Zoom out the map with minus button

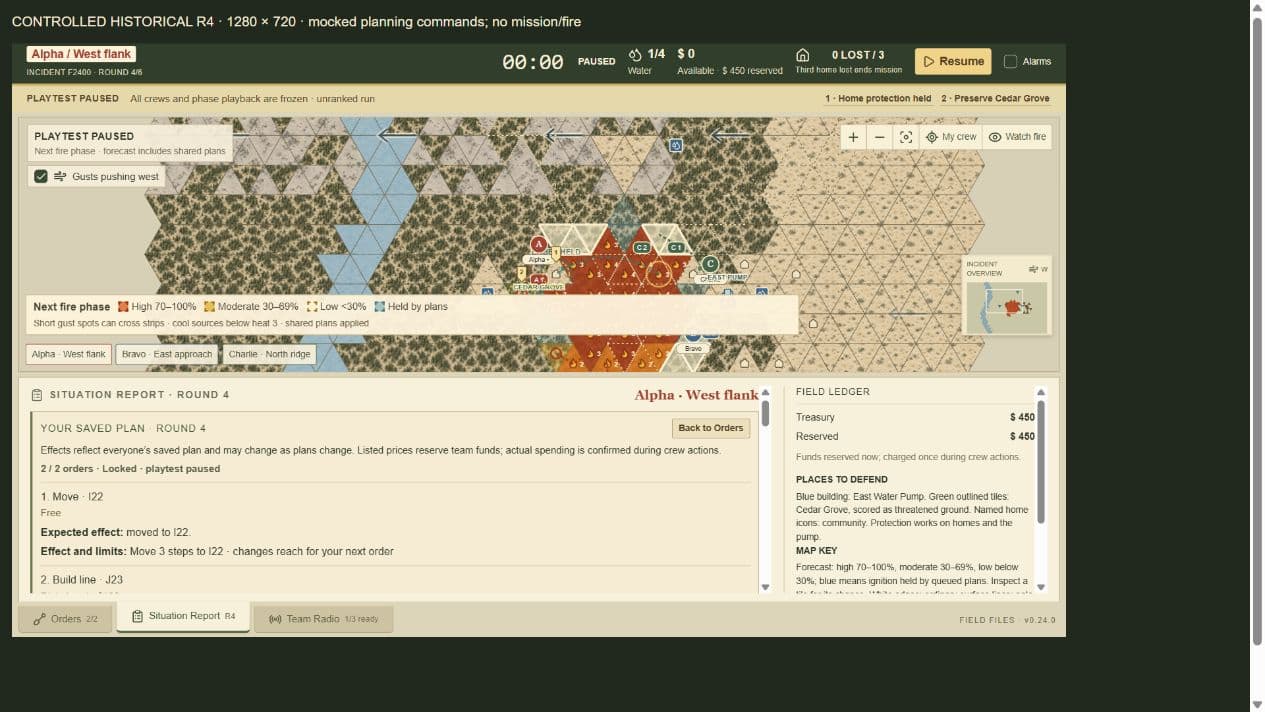click(x=879, y=137)
